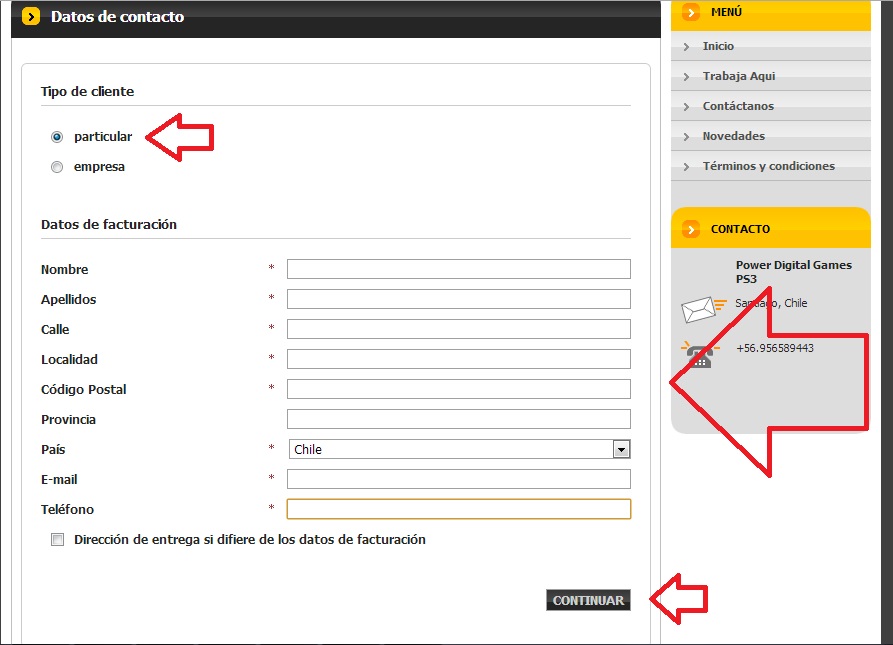
Task: Click the chevron beside Inicio
Action: (x=686, y=47)
